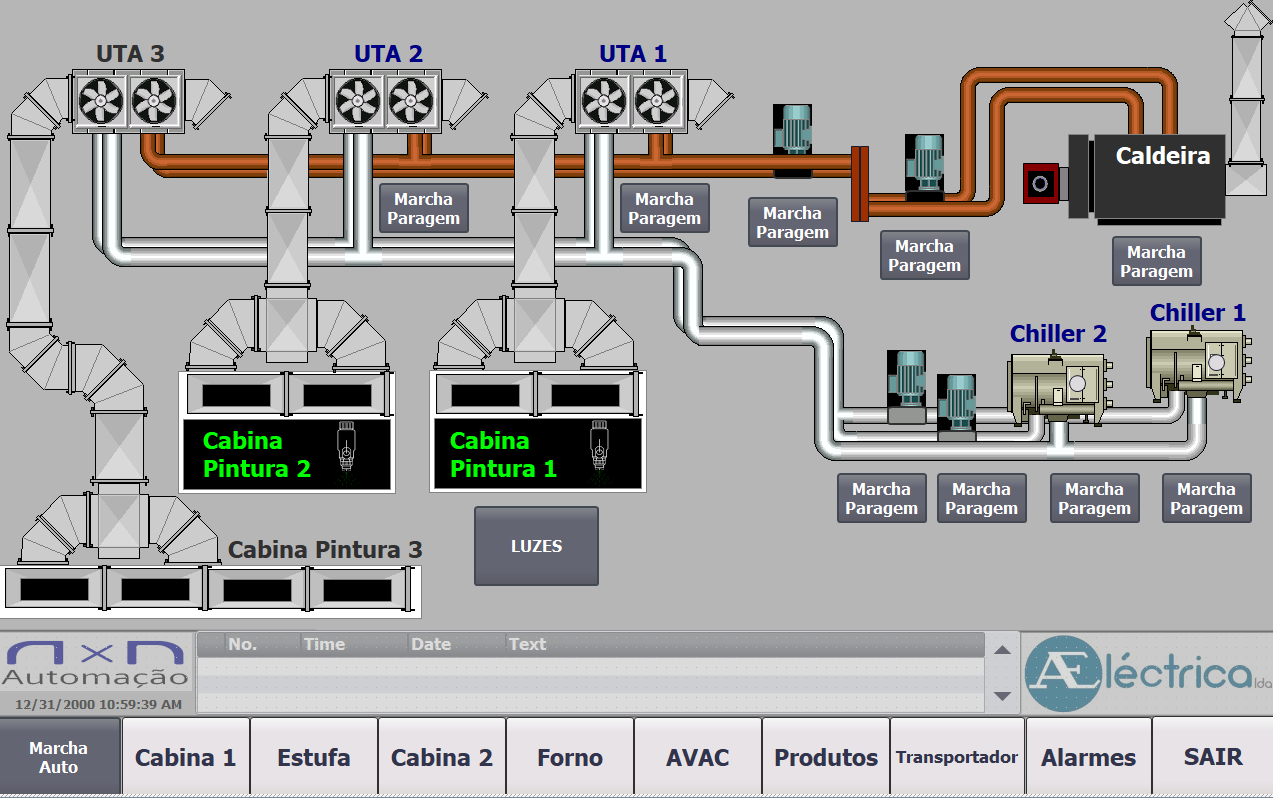The height and width of the screenshot is (798, 1273).
Task: Open the AVAC tab
Action: (x=698, y=758)
